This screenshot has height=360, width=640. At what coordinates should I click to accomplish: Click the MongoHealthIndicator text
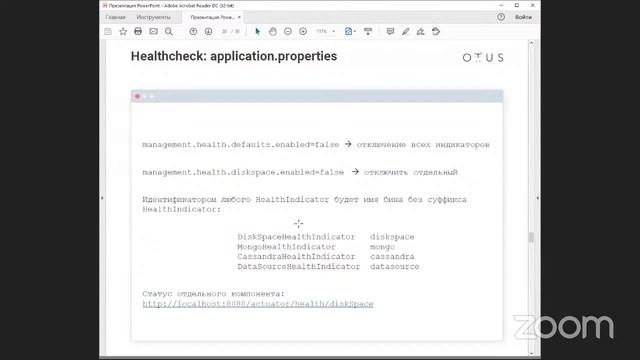coord(286,247)
